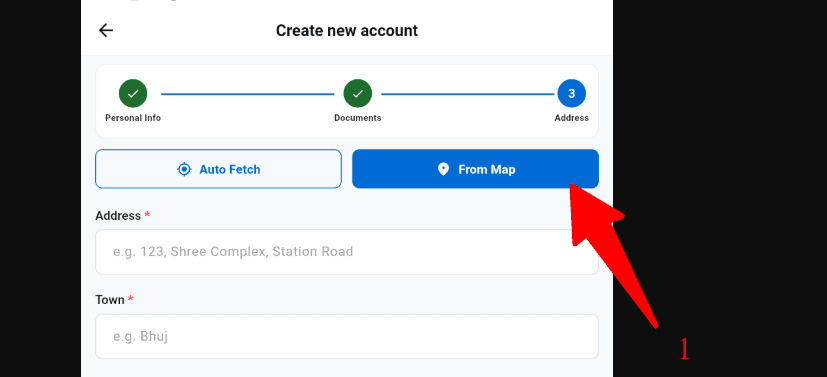Viewport: 827px width, 377px height.
Task: Focus the Town input field
Action: [347, 336]
